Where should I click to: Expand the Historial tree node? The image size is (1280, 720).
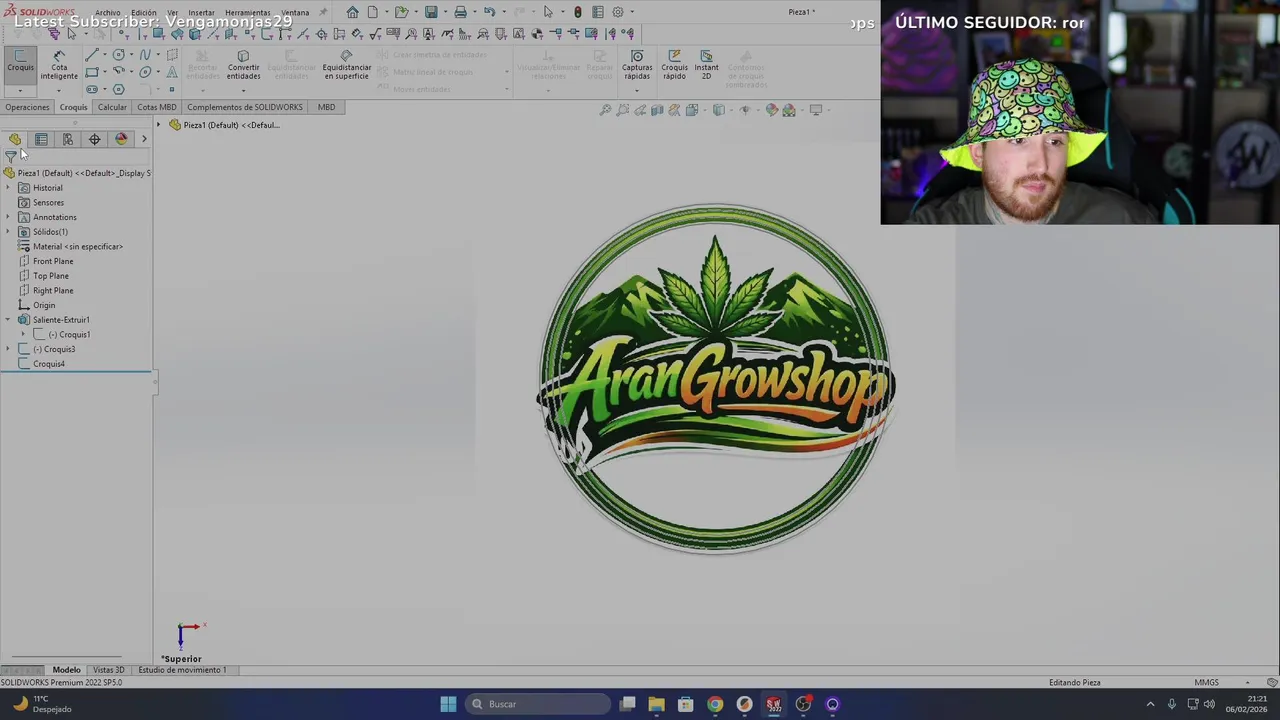(x=8, y=188)
